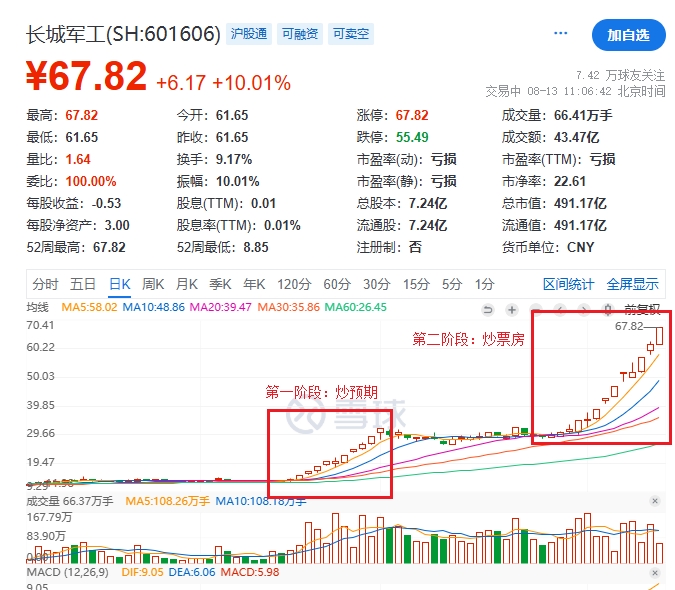This screenshot has height=590, width=675.
Task: Click the 7.42 万球友关注 follower count
Action: 620,75
